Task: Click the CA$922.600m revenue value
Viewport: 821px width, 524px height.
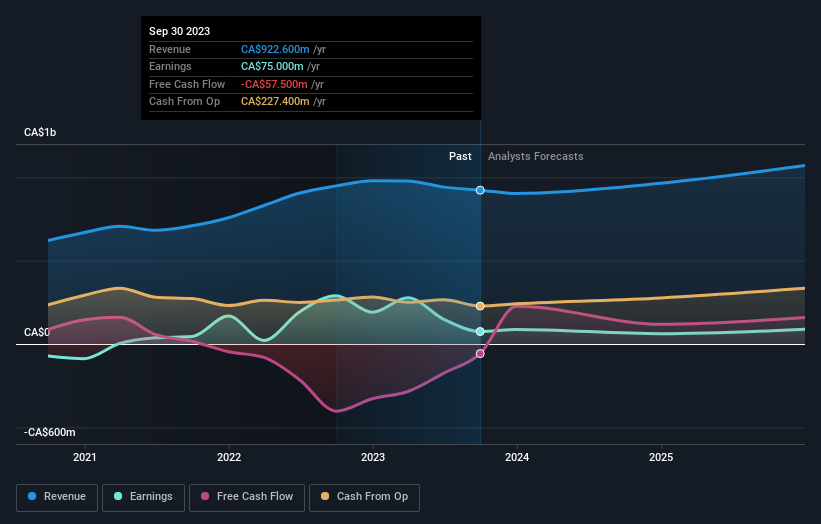Action: (275, 49)
